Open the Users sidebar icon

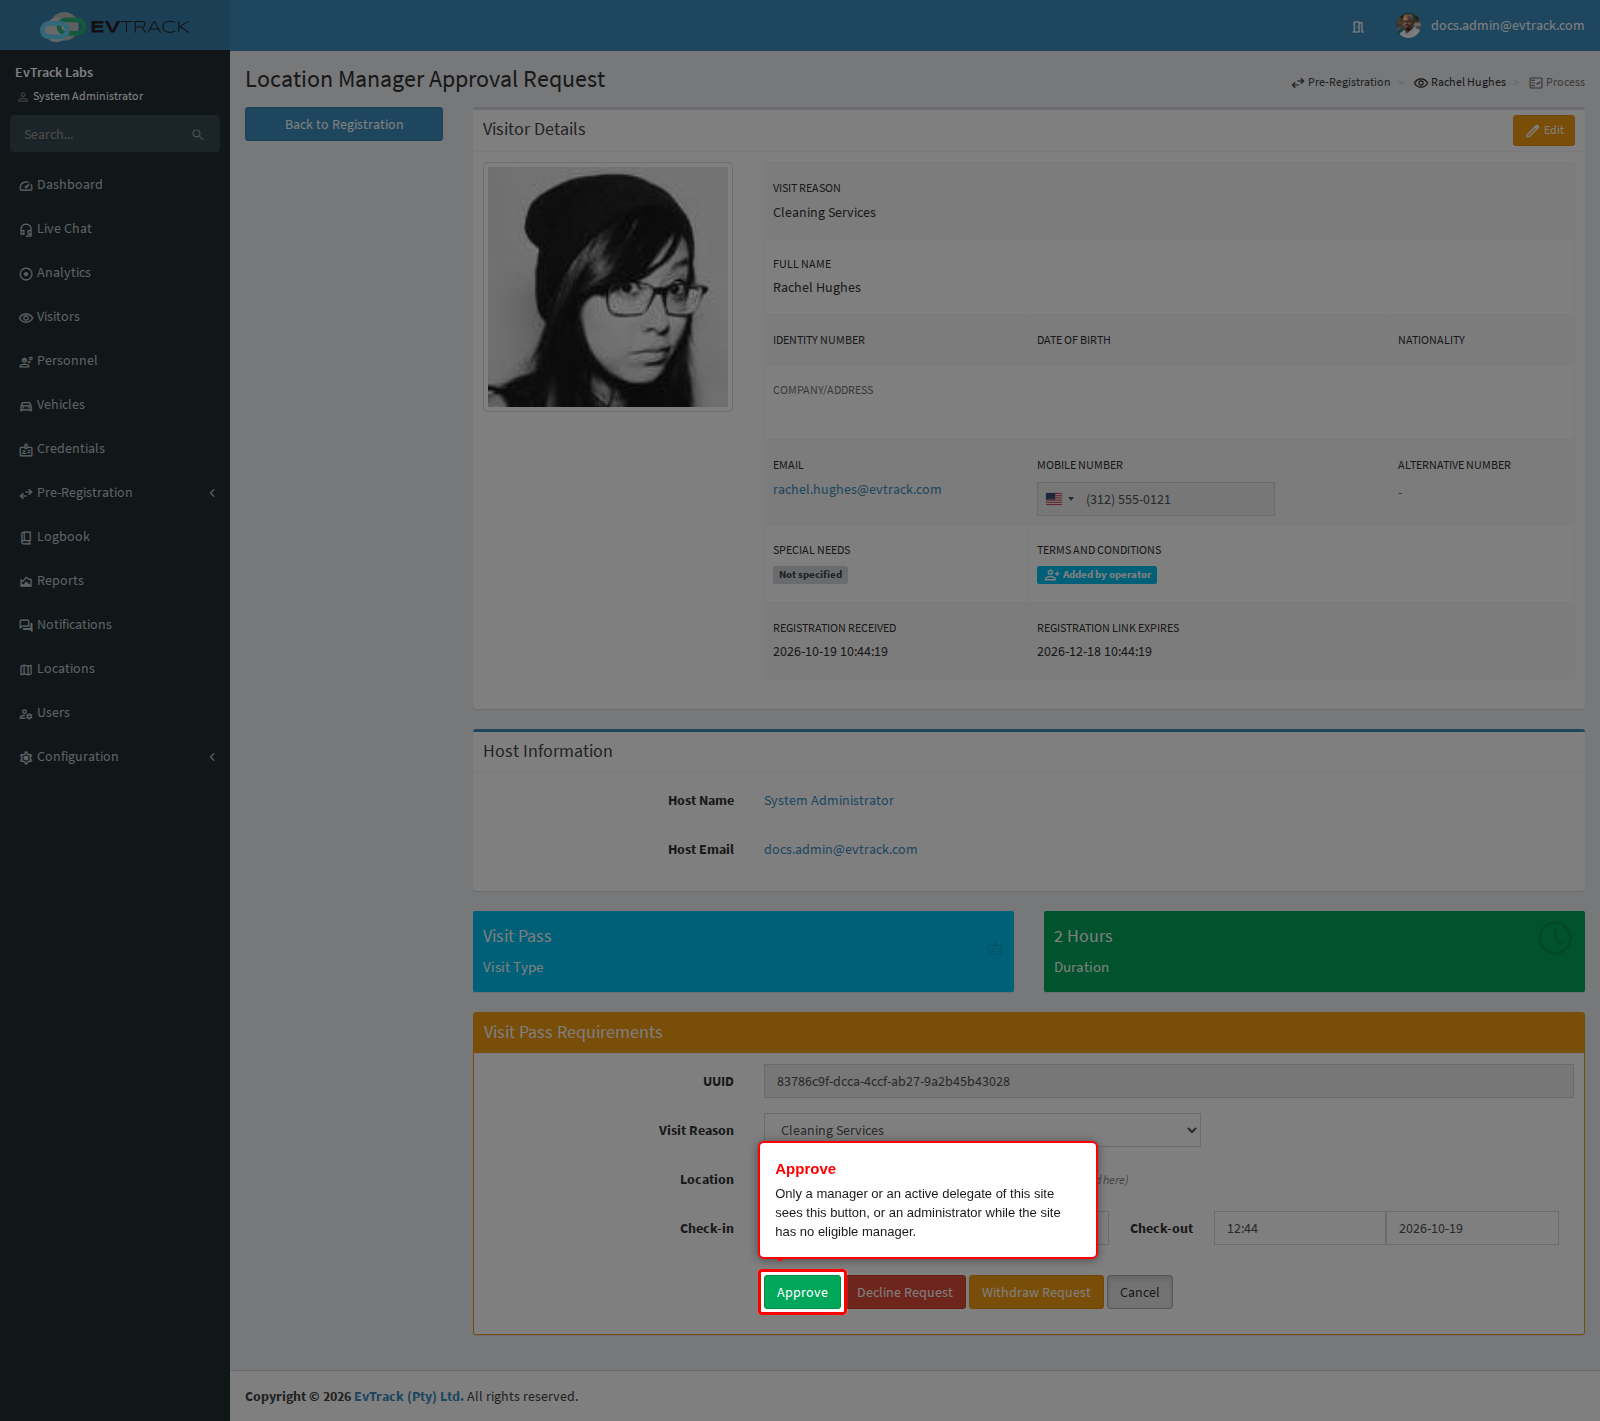tap(26, 714)
